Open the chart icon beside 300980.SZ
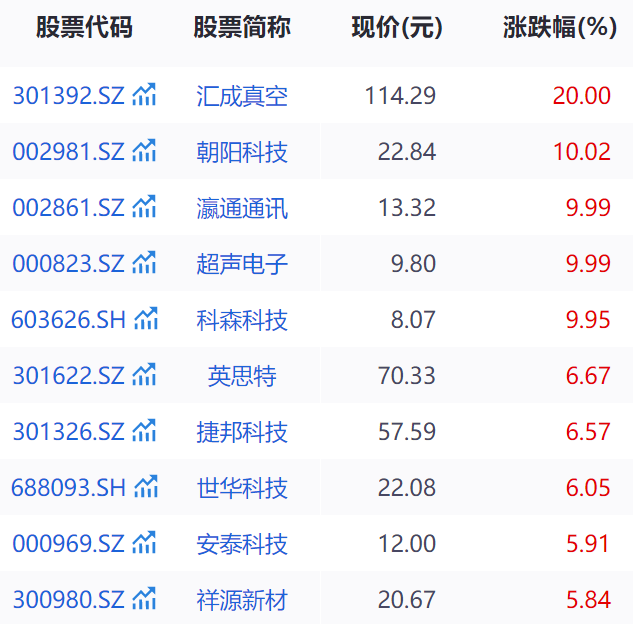The width and height of the screenshot is (633, 624). pyautogui.click(x=145, y=600)
